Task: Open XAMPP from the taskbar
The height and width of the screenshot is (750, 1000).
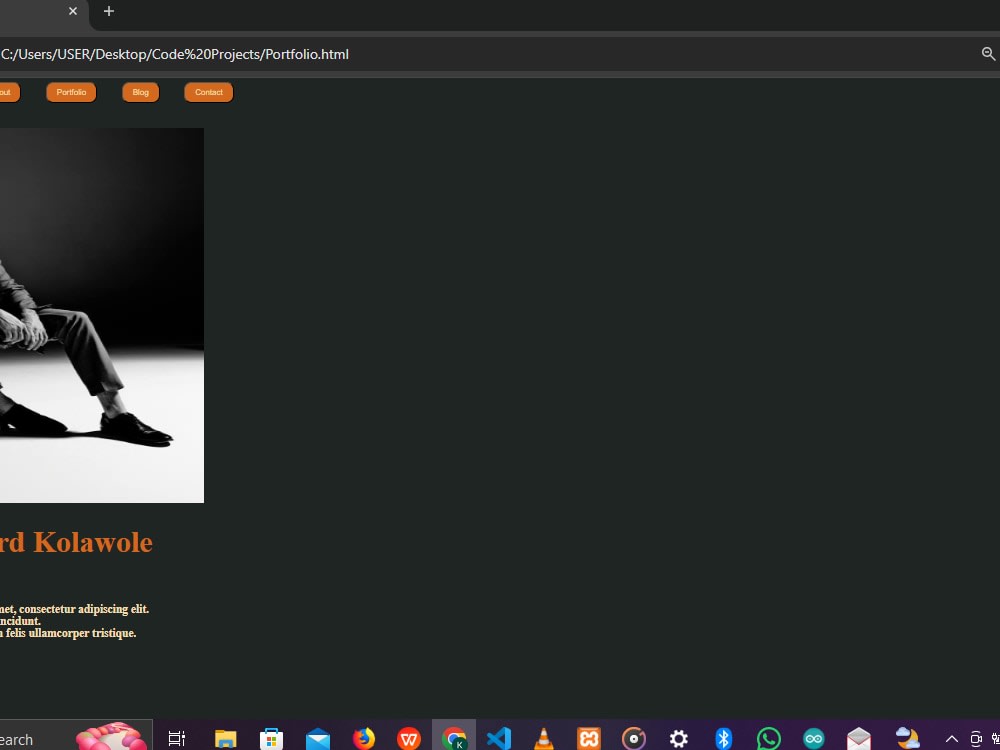Action: point(589,739)
